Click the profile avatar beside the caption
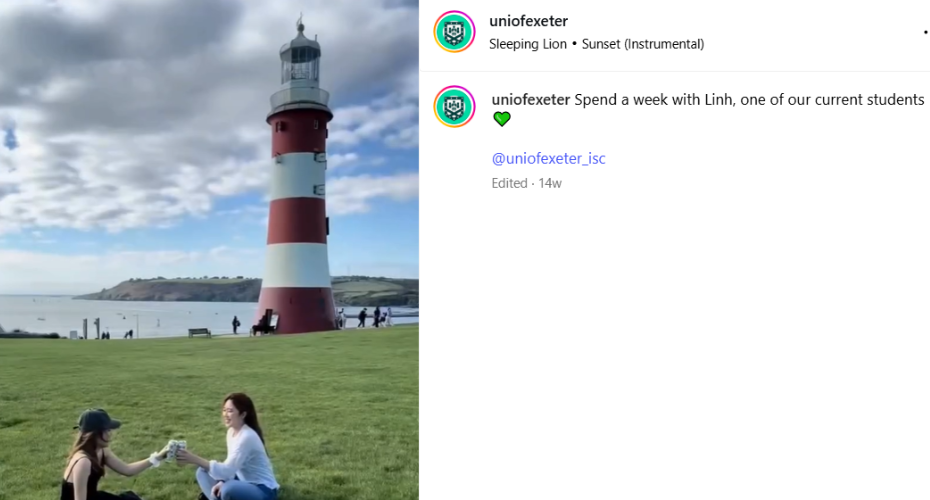930x500 pixels. pyautogui.click(x=454, y=107)
